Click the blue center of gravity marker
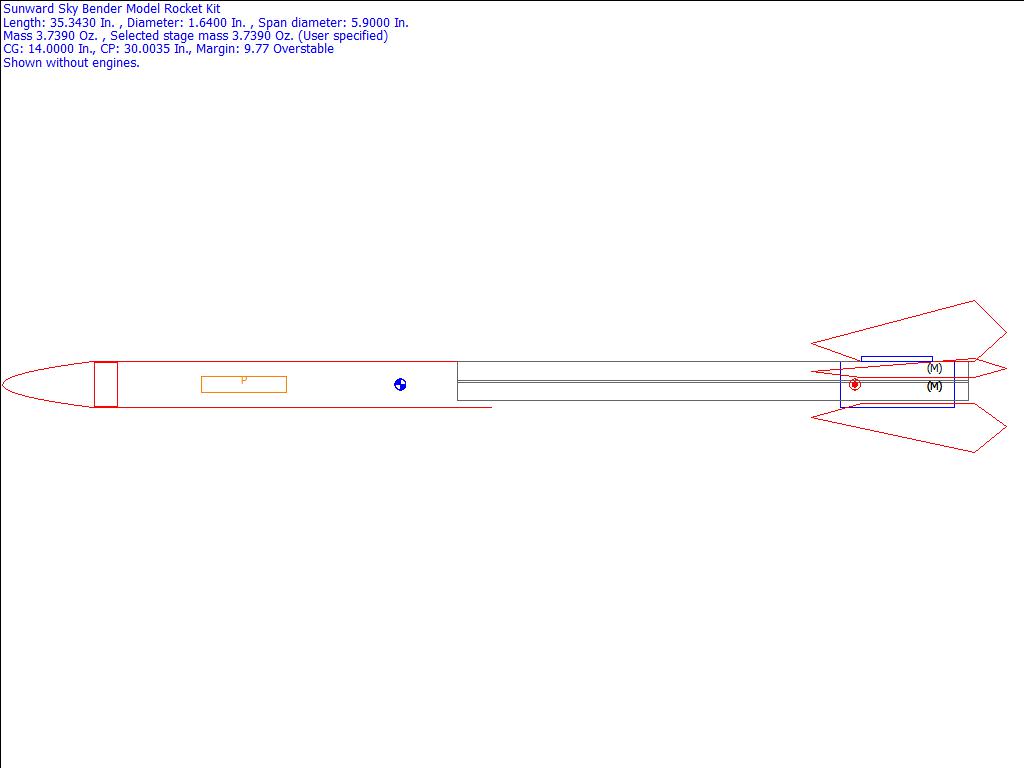Screen dimensions: 1024x768 400,384
